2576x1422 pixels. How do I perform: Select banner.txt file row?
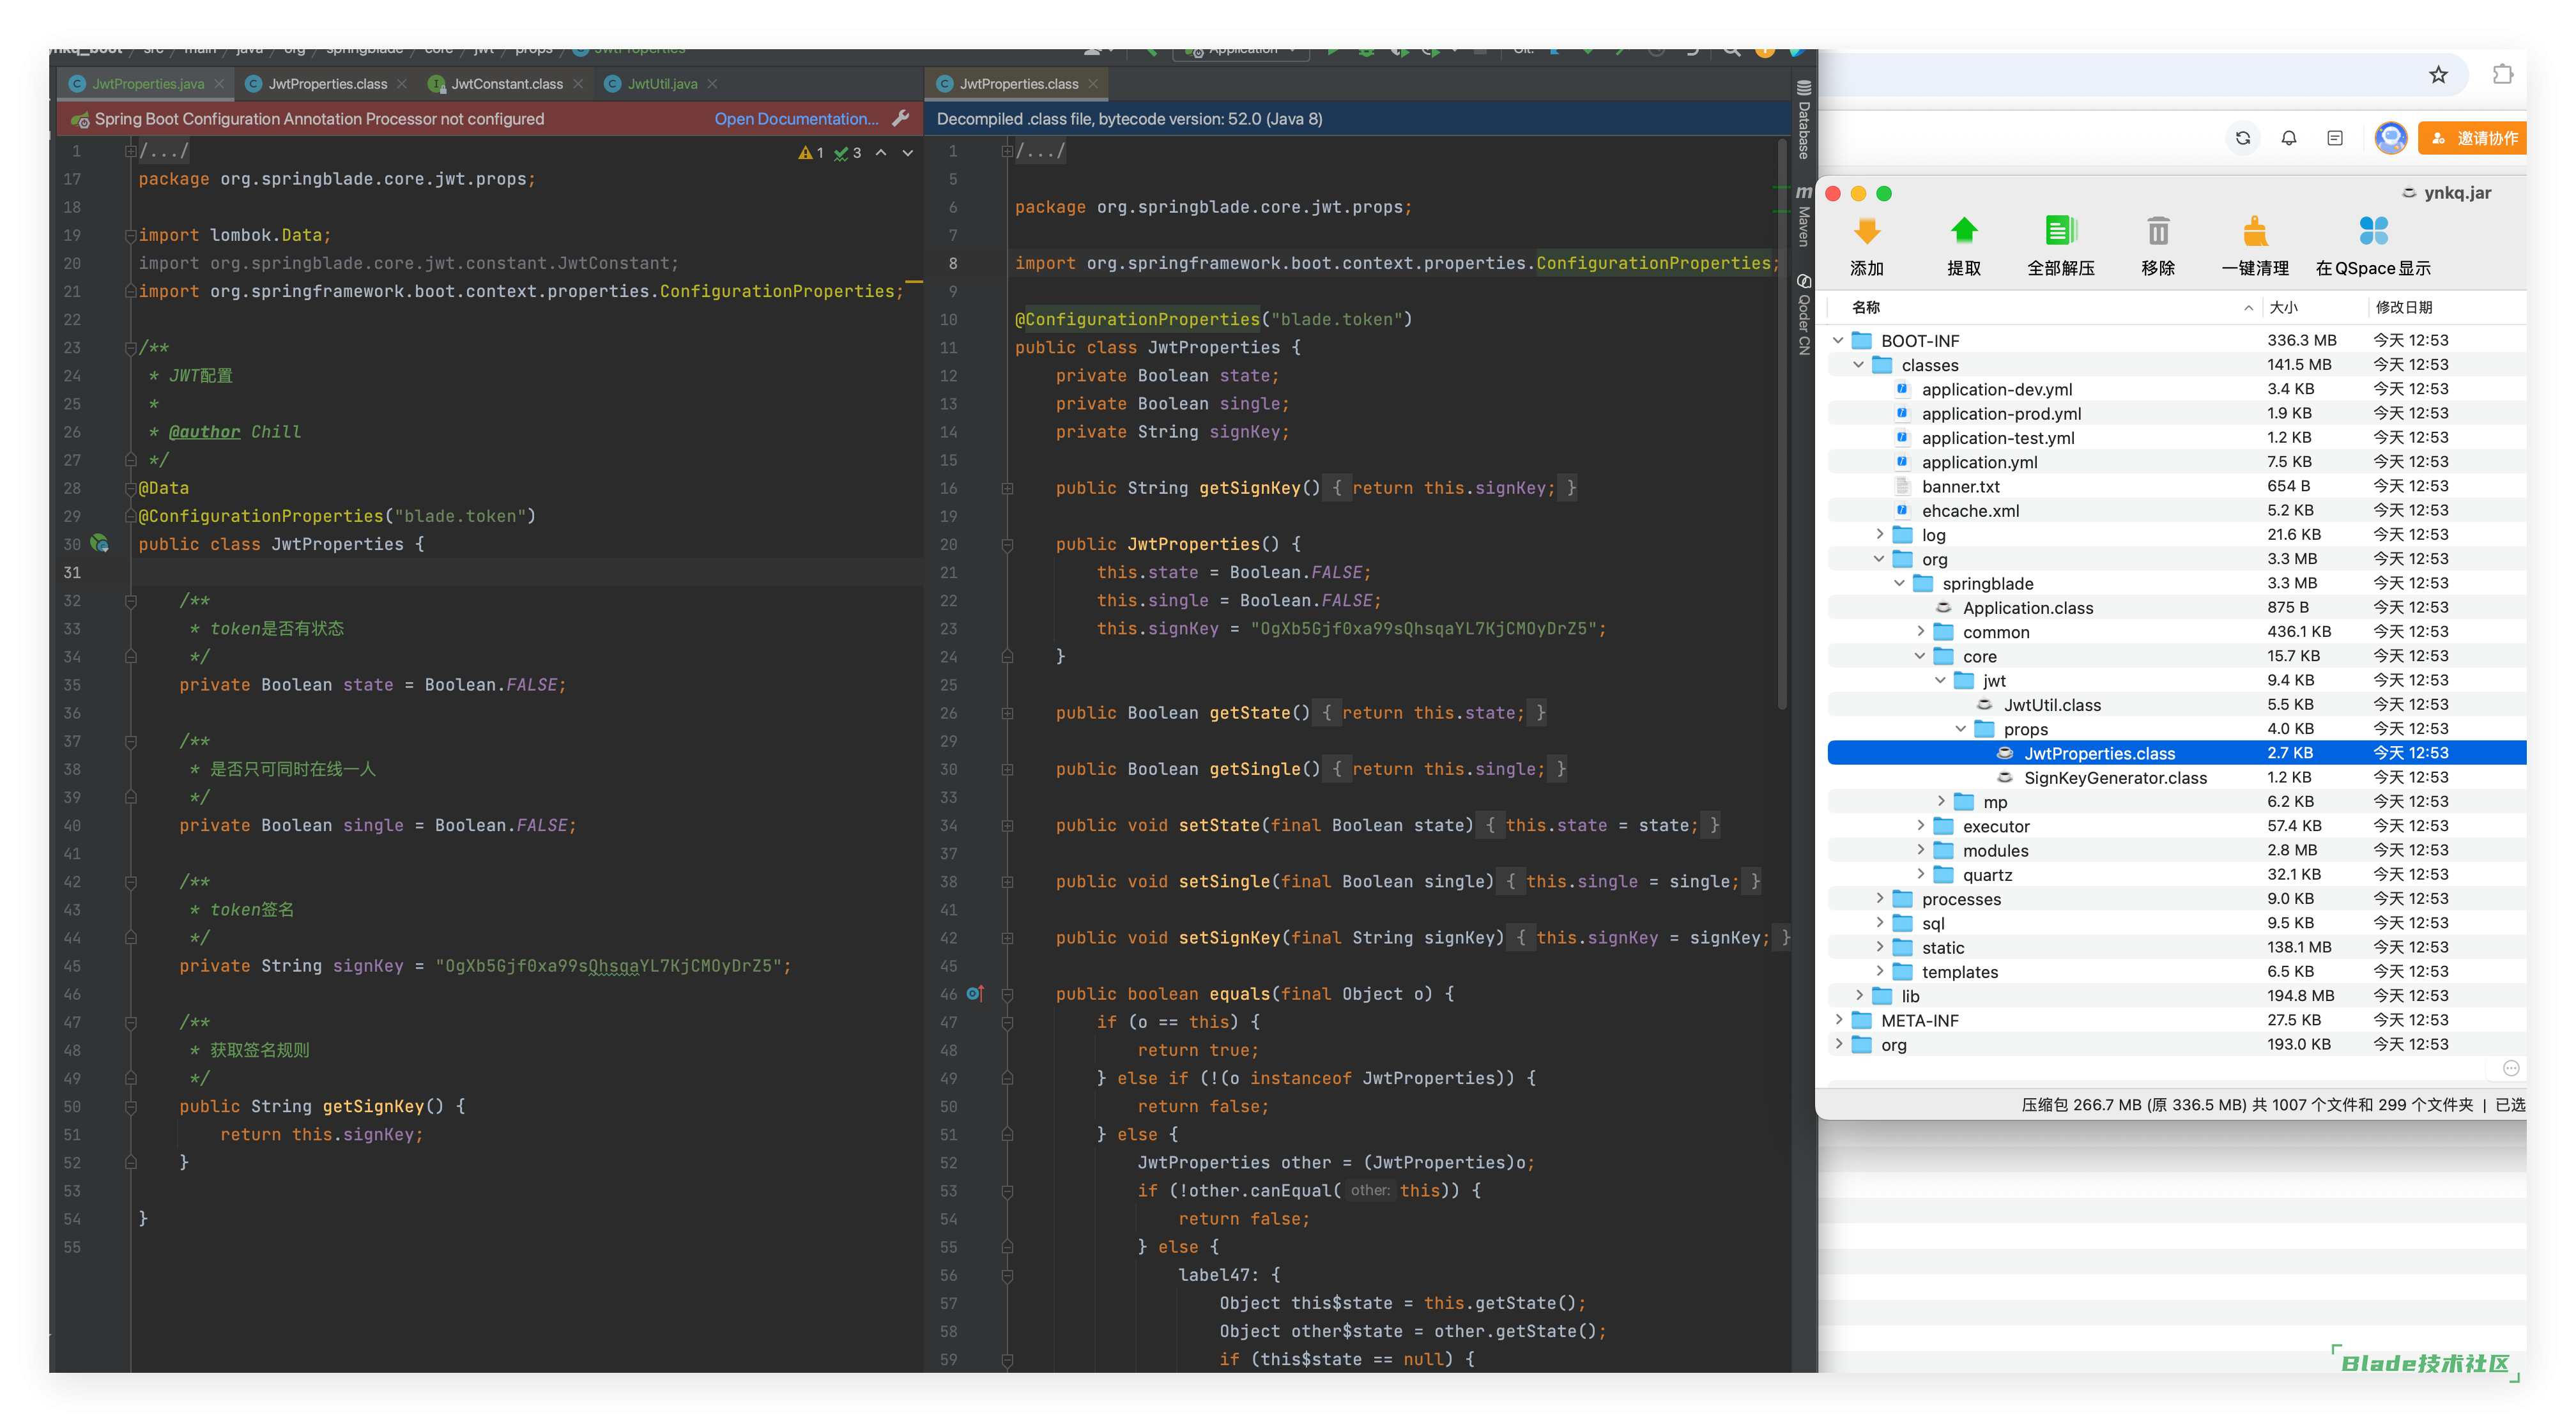[x=2176, y=486]
